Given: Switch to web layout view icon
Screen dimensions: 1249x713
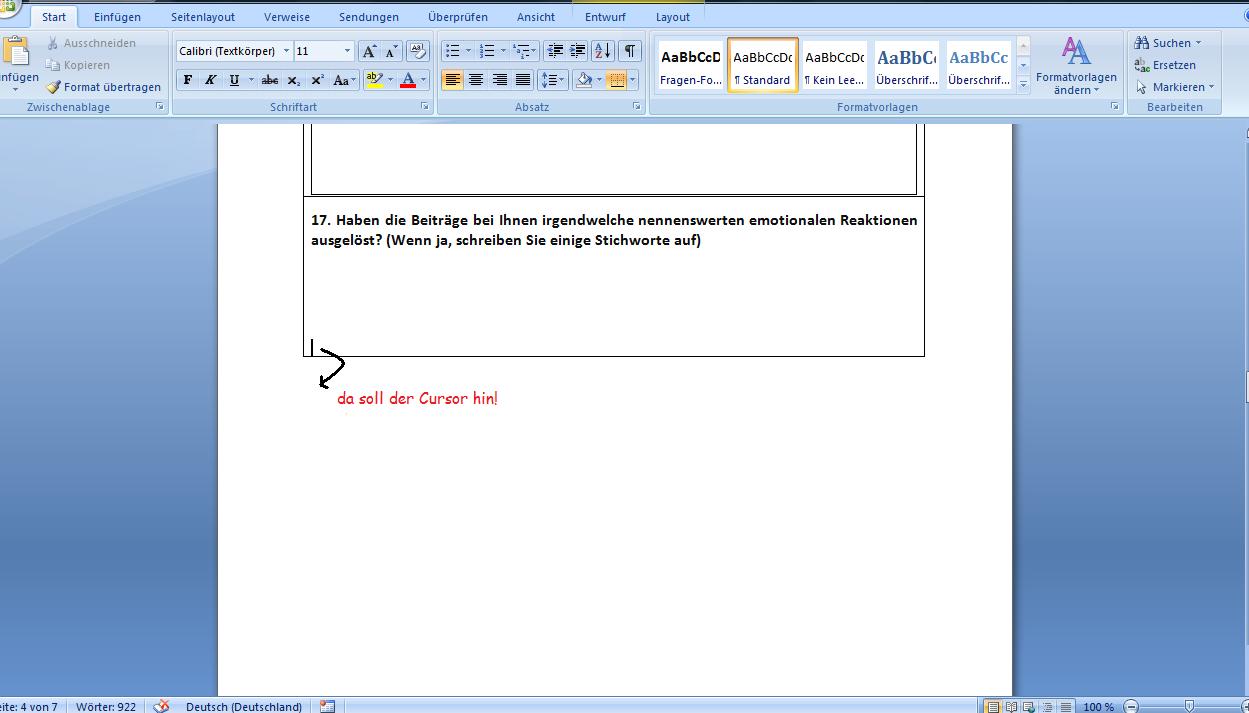Looking at the screenshot, I should tap(1028, 706).
